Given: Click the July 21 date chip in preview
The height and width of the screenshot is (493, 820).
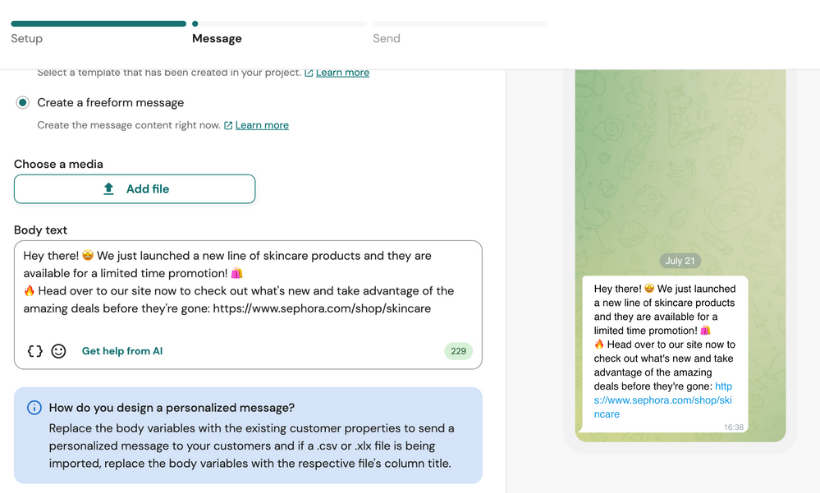Looking at the screenshot, I should (680, 261).
